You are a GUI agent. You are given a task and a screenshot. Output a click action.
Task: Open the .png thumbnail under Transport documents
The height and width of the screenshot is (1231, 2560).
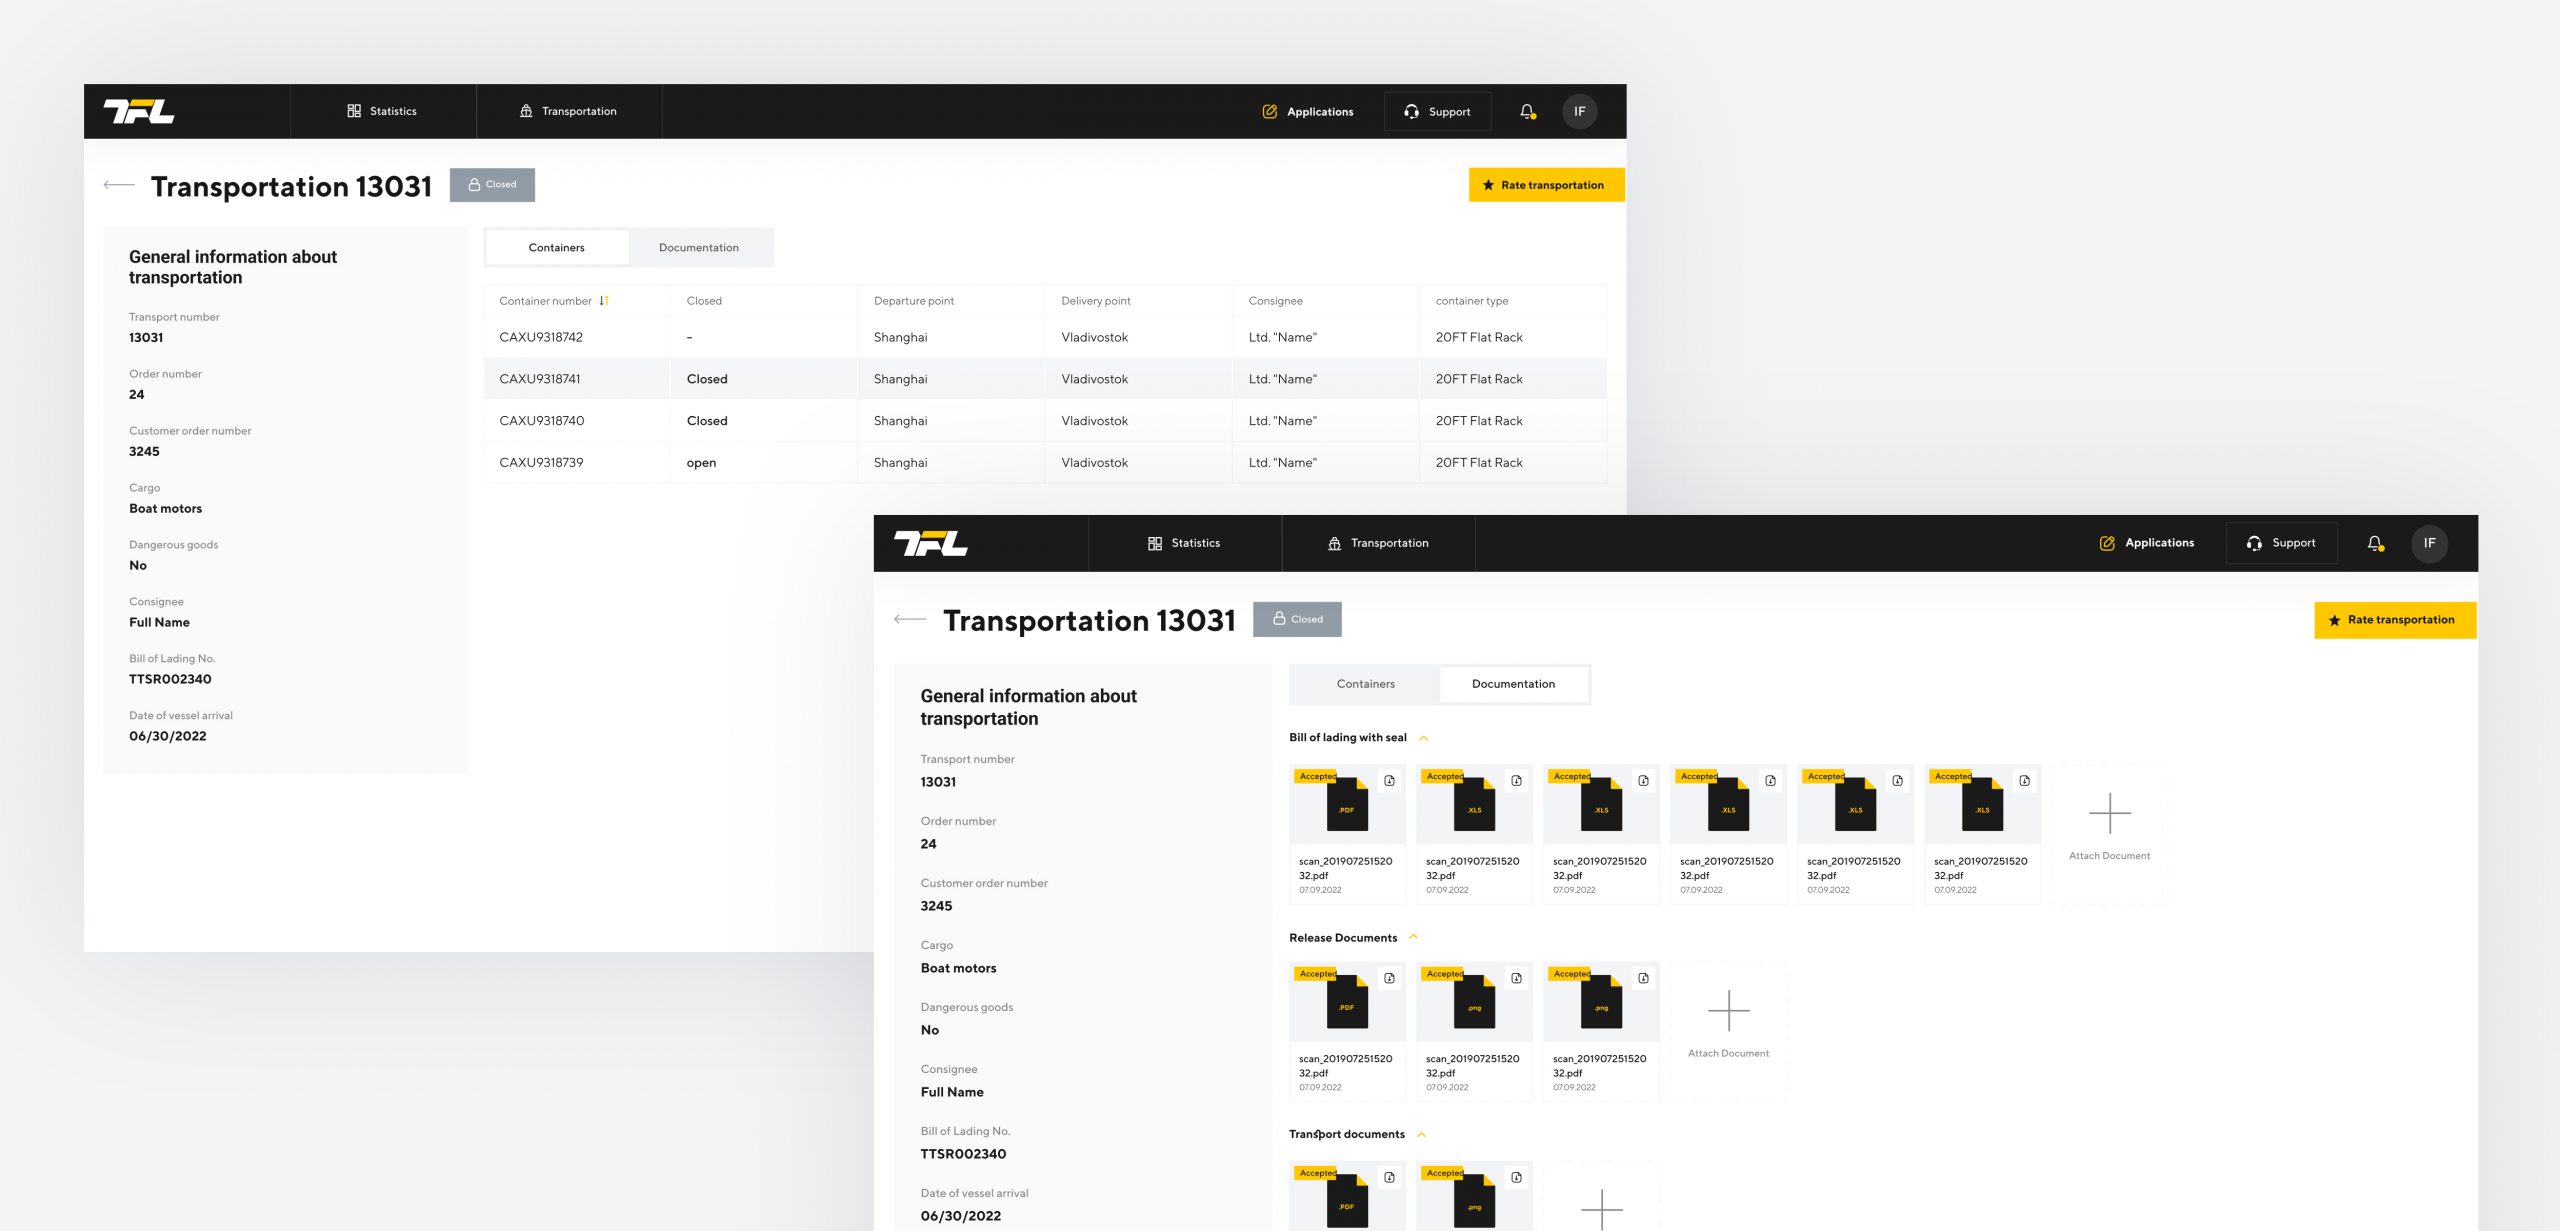[1474, 1201]
